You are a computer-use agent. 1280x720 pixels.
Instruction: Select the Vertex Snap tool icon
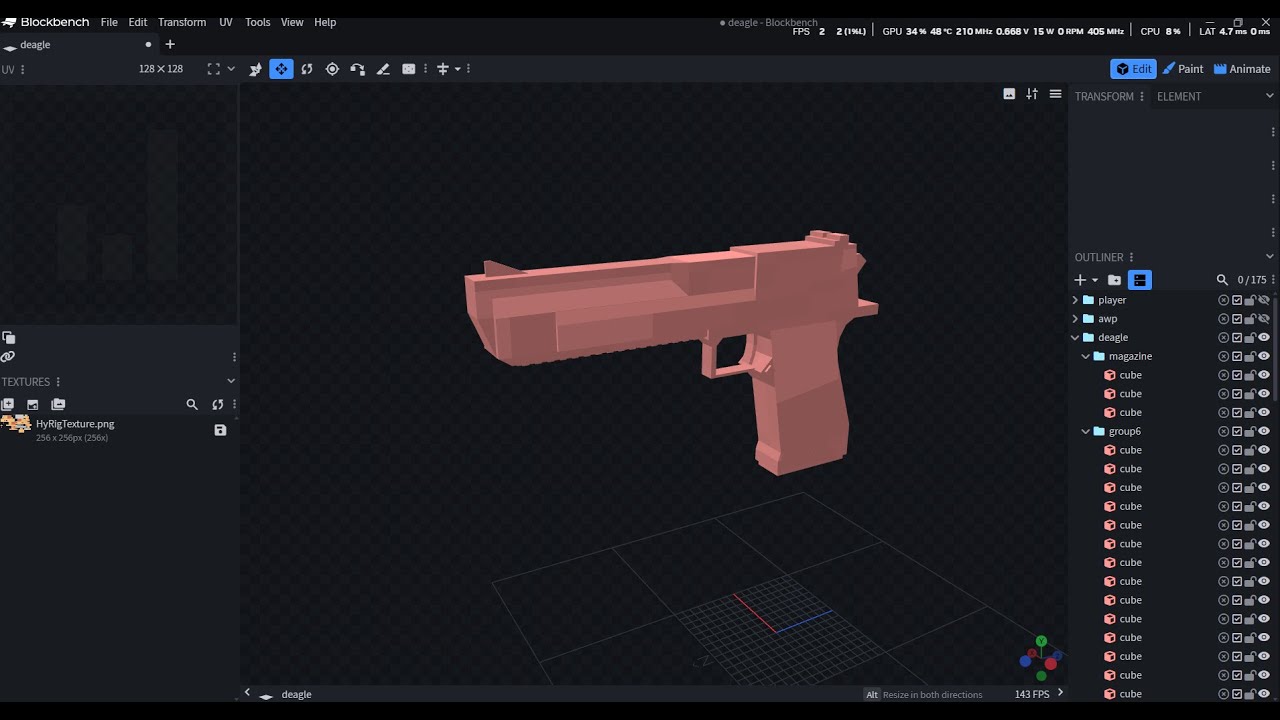358,69
